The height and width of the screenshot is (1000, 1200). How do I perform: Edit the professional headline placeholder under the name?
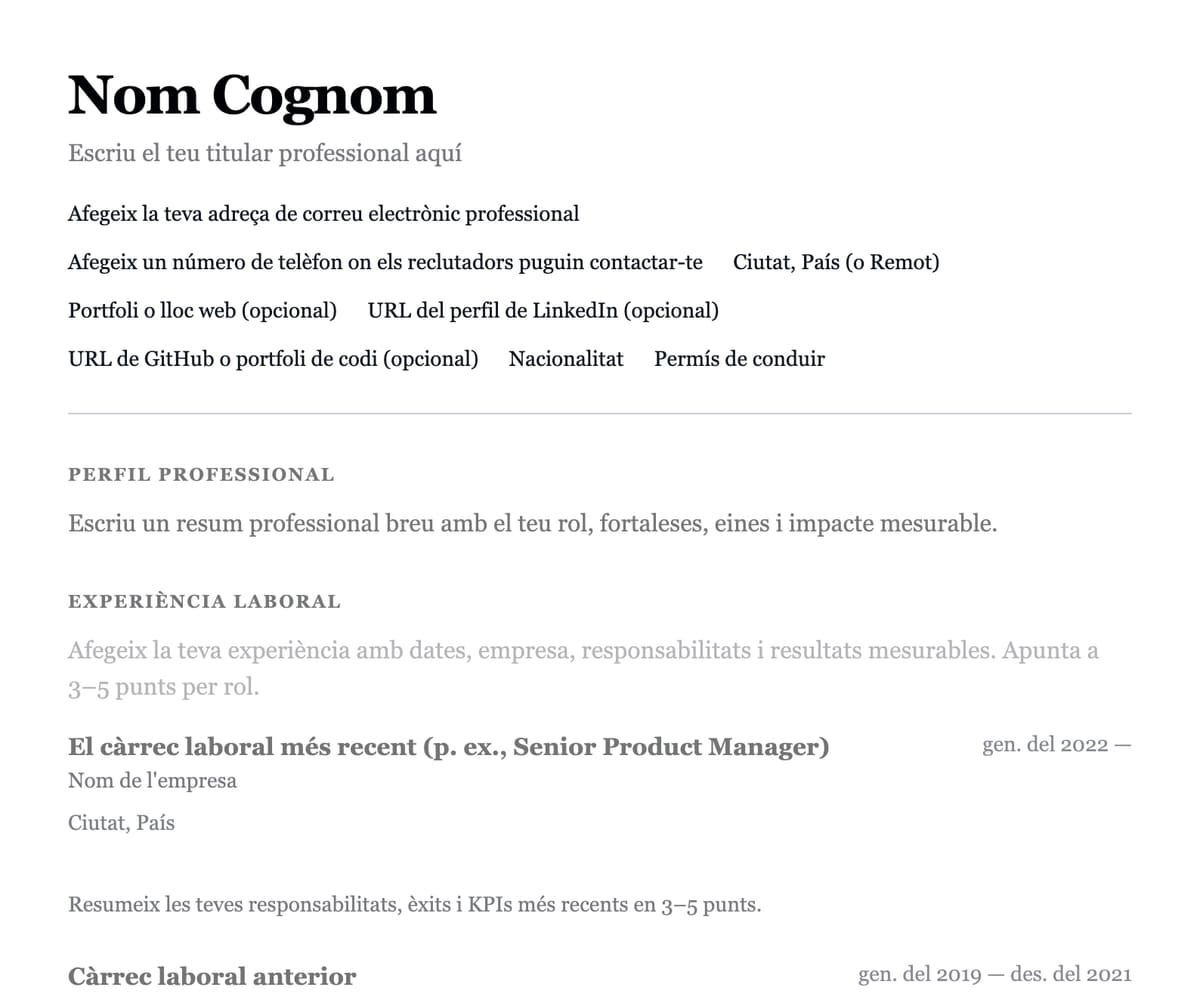[x=265, y=154]
